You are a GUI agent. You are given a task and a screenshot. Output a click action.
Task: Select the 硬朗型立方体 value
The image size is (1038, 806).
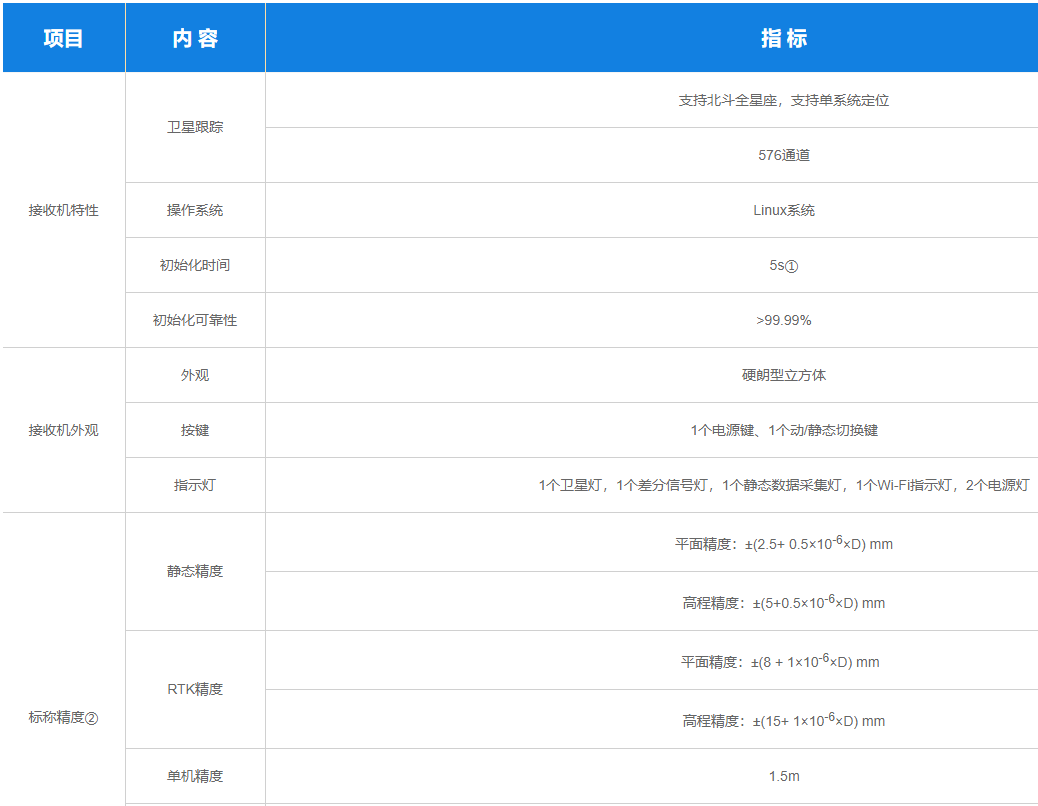(783, 375)
